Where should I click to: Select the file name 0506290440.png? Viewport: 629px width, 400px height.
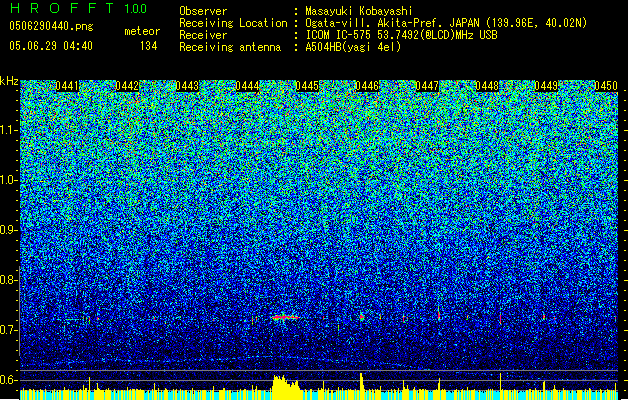pyautogui.click(x=51, y=26)
